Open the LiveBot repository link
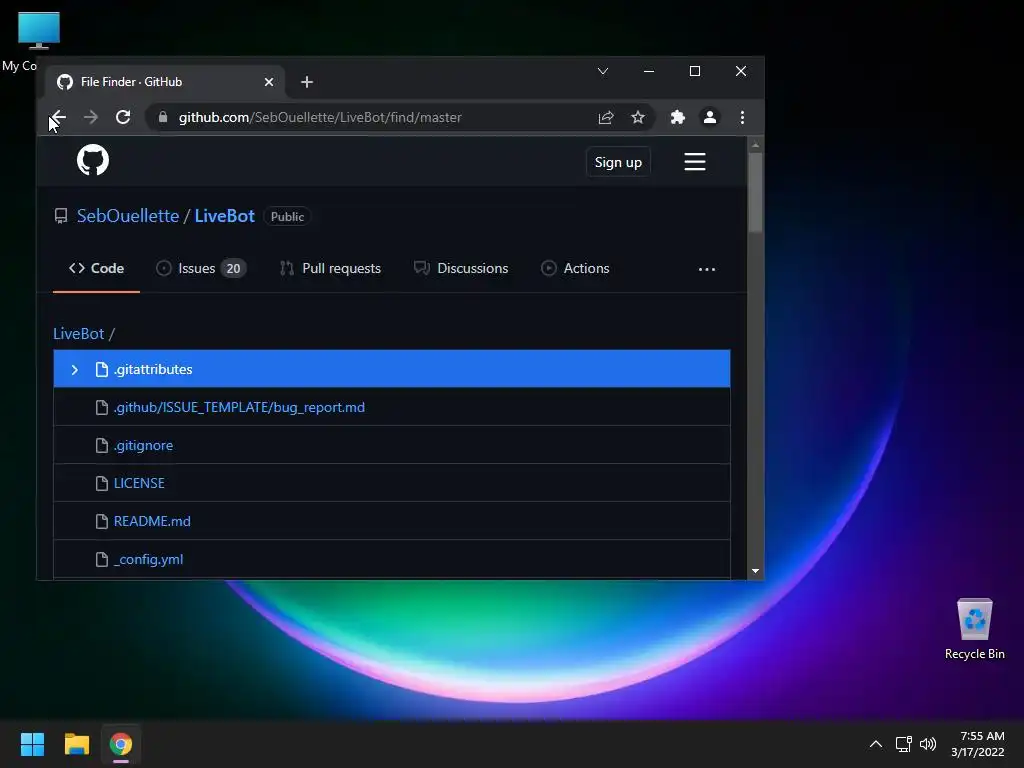 pos(225,216)
